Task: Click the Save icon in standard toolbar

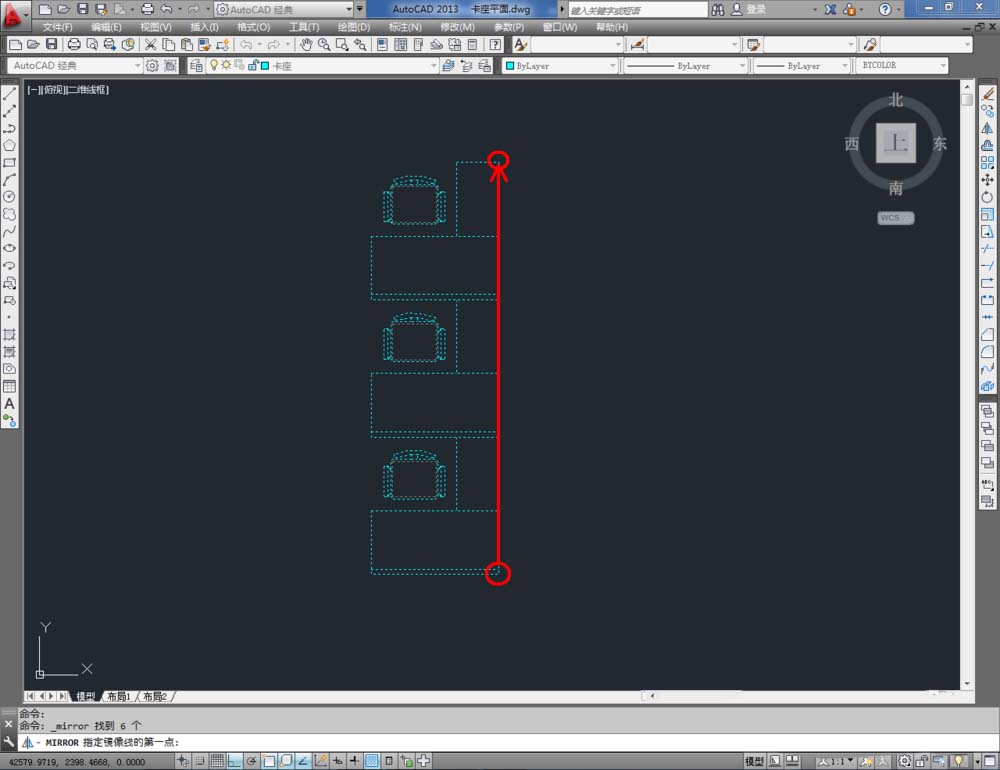Action: point(52,45)
